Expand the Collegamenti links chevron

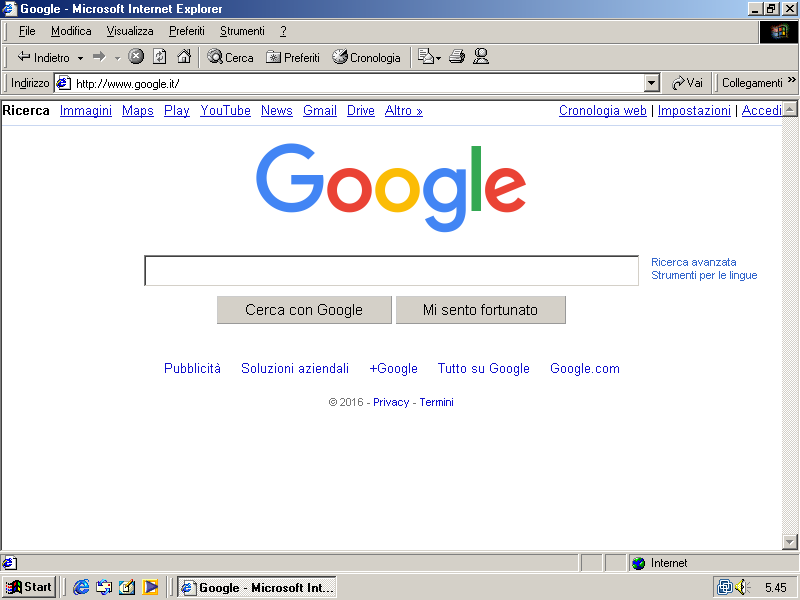791,80
